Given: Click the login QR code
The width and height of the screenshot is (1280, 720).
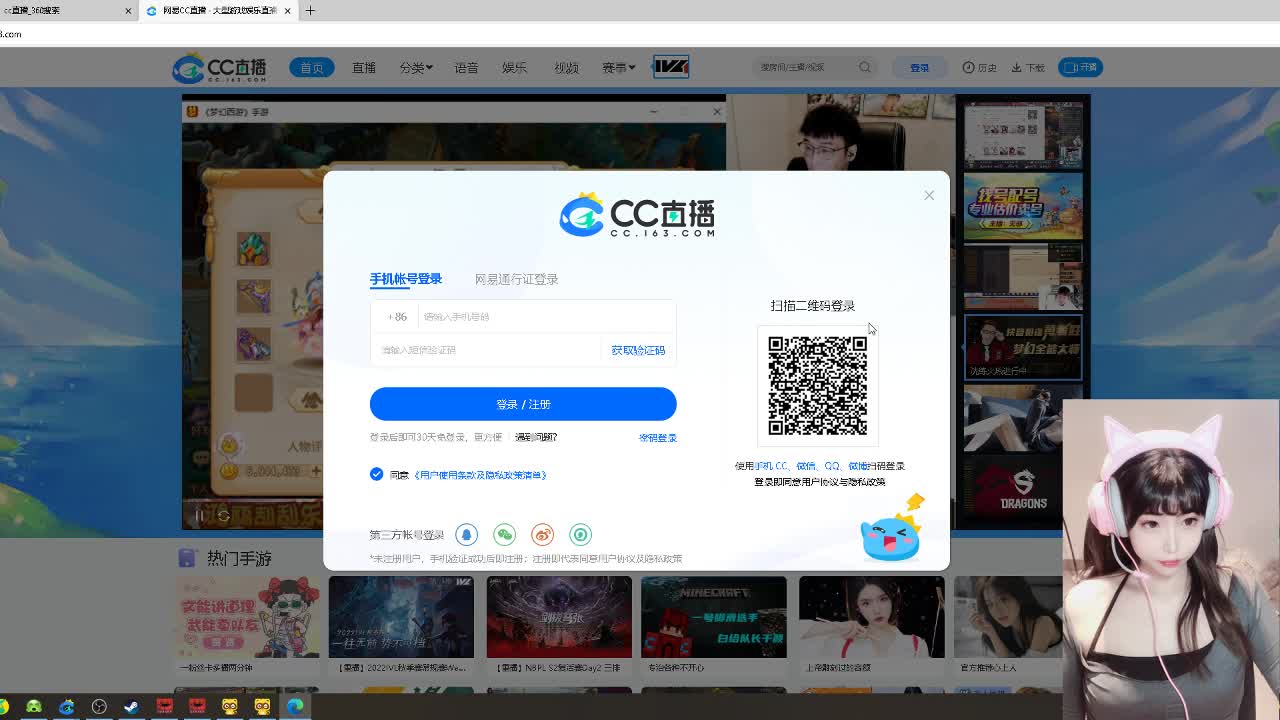Looking at the screenshot, I should pyautogui.click(x=817, y=386).
